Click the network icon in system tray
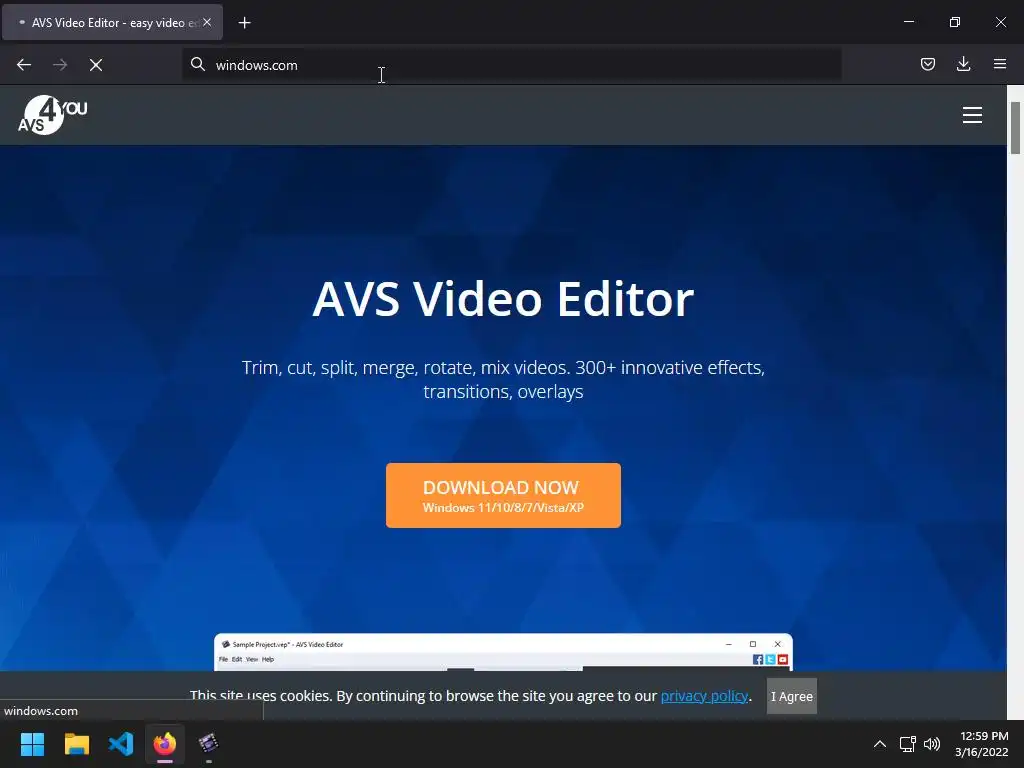Screen dimensions: 1024x768 pos(908,744)
